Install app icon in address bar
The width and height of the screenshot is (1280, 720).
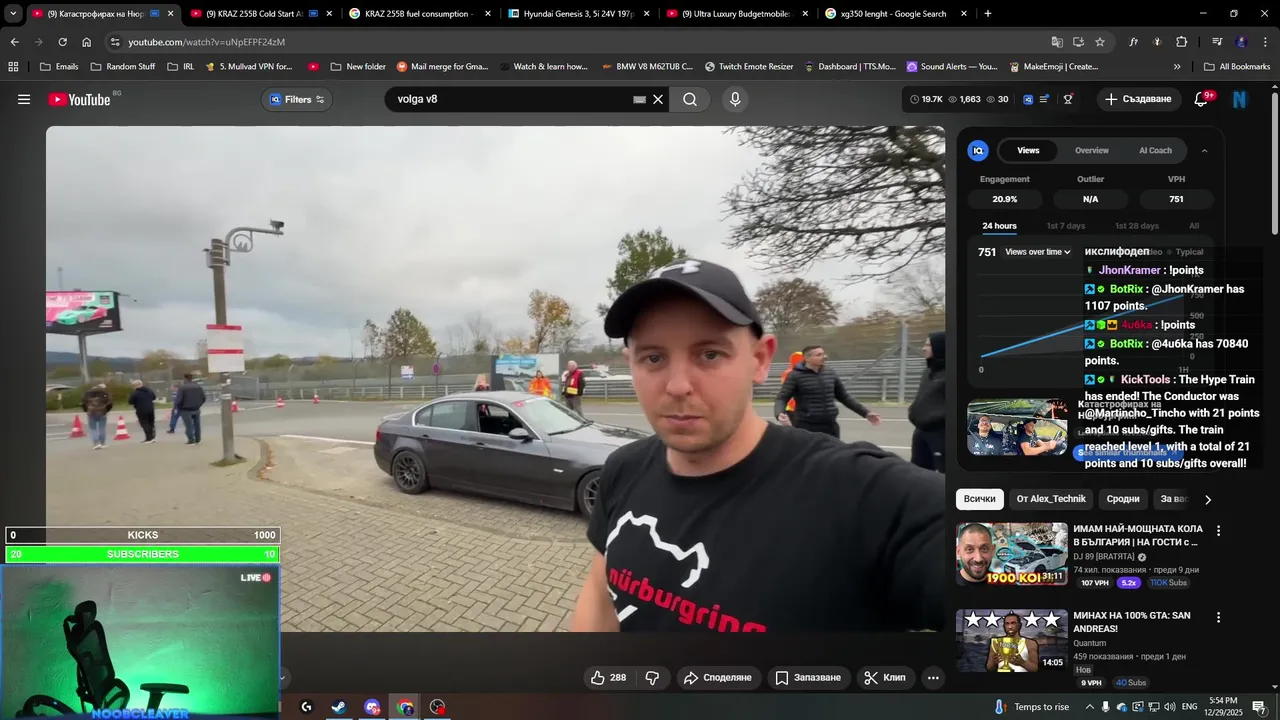(x=1079, y=42)
